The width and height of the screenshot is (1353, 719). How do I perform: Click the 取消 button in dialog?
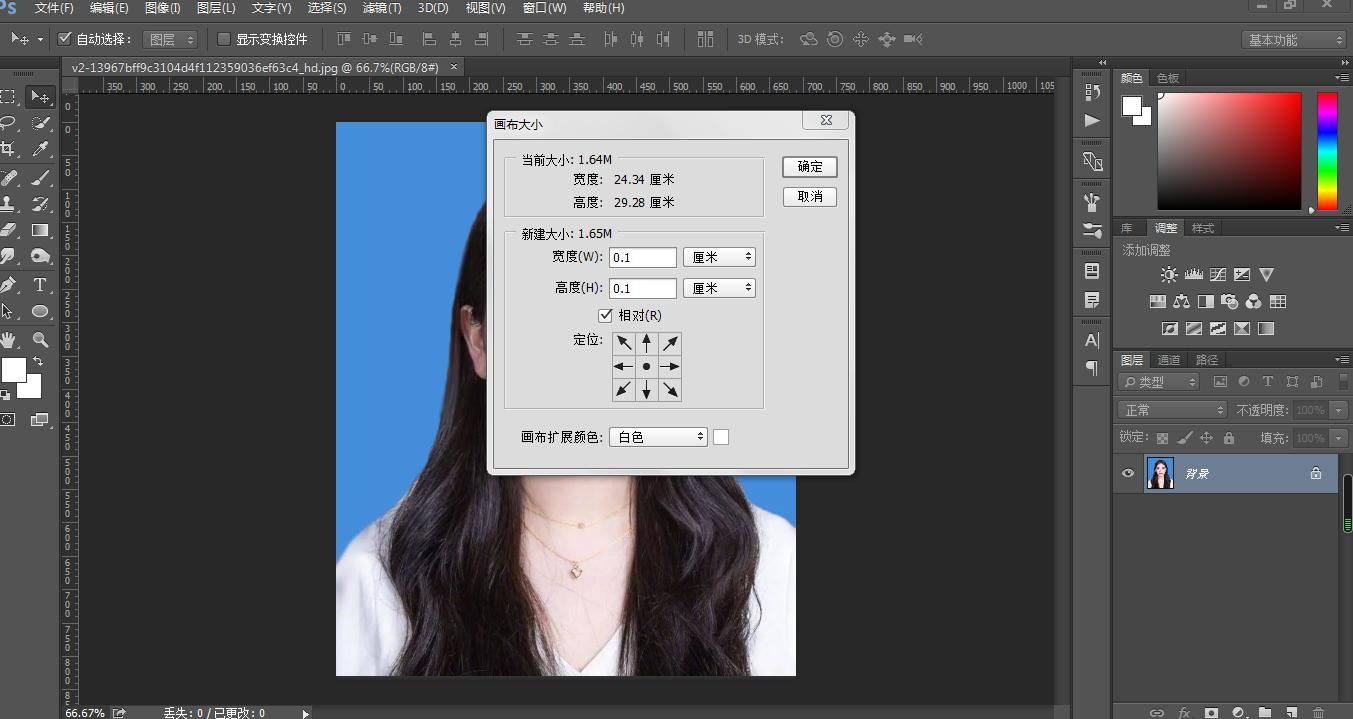[809, 197]
